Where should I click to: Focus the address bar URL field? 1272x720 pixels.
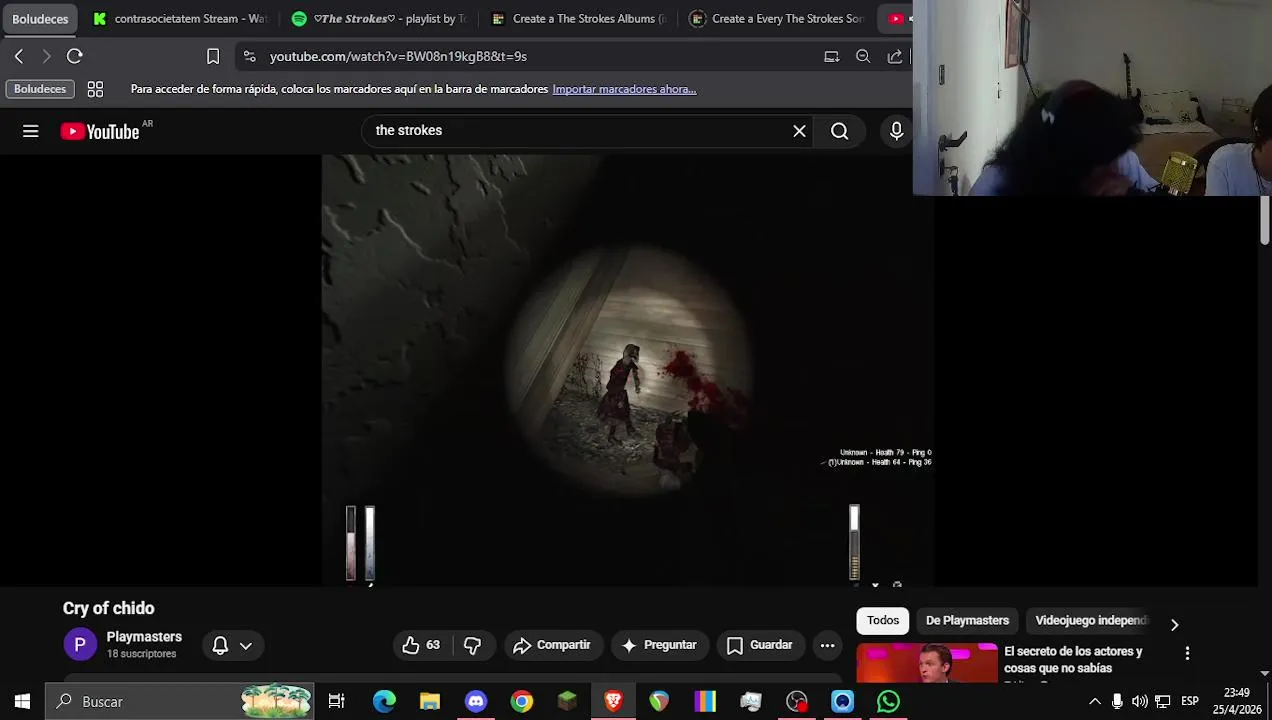point(540,56)
